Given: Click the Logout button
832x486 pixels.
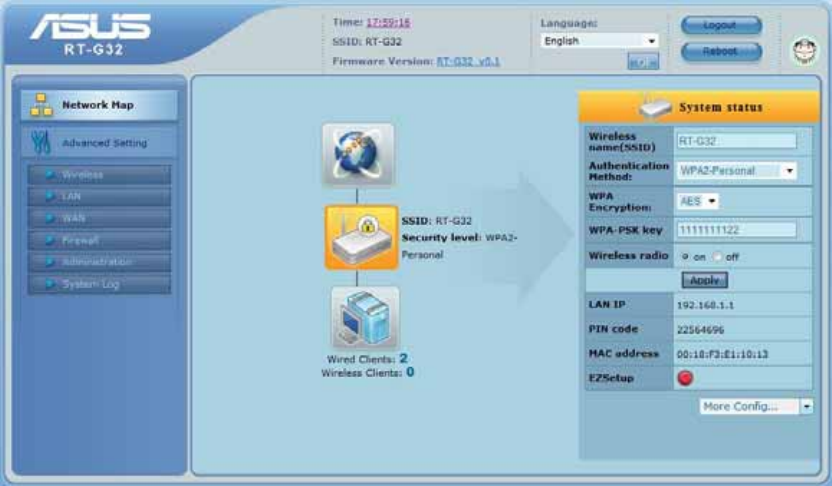Looking at the screenshot, I should pyautogui.click(x=721, y=25).
